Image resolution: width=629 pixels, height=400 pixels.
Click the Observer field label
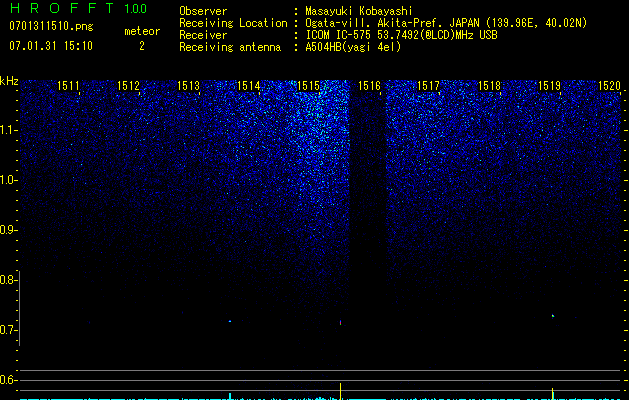tap(203, 11)
